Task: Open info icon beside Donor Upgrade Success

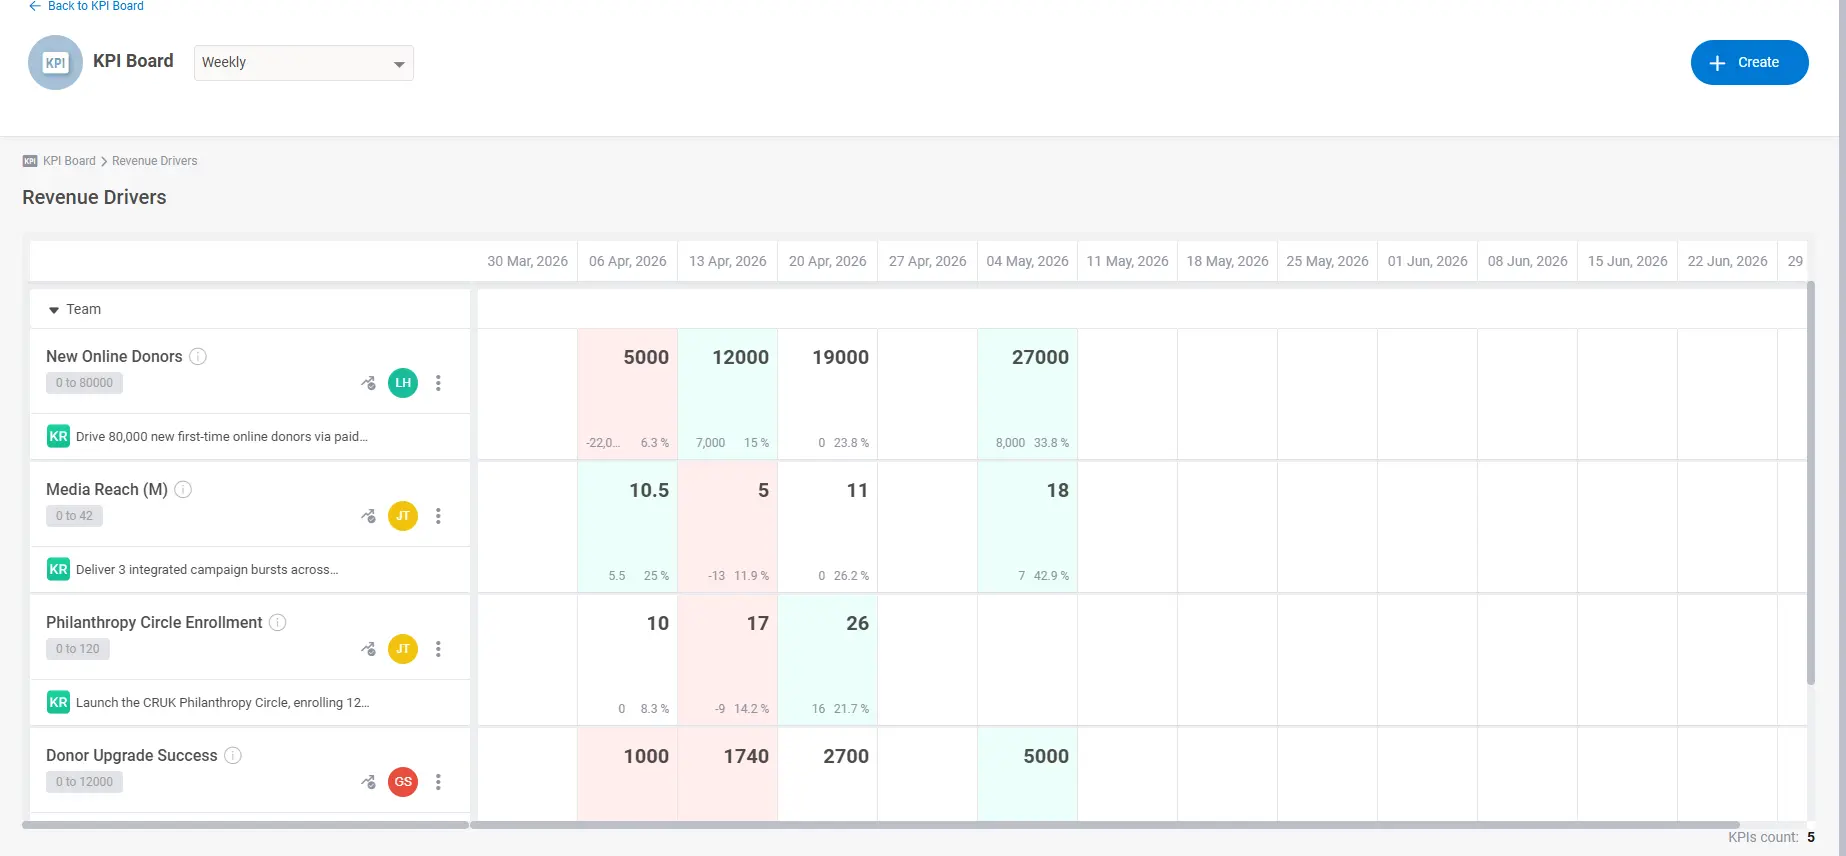Action: pos(233,755)
